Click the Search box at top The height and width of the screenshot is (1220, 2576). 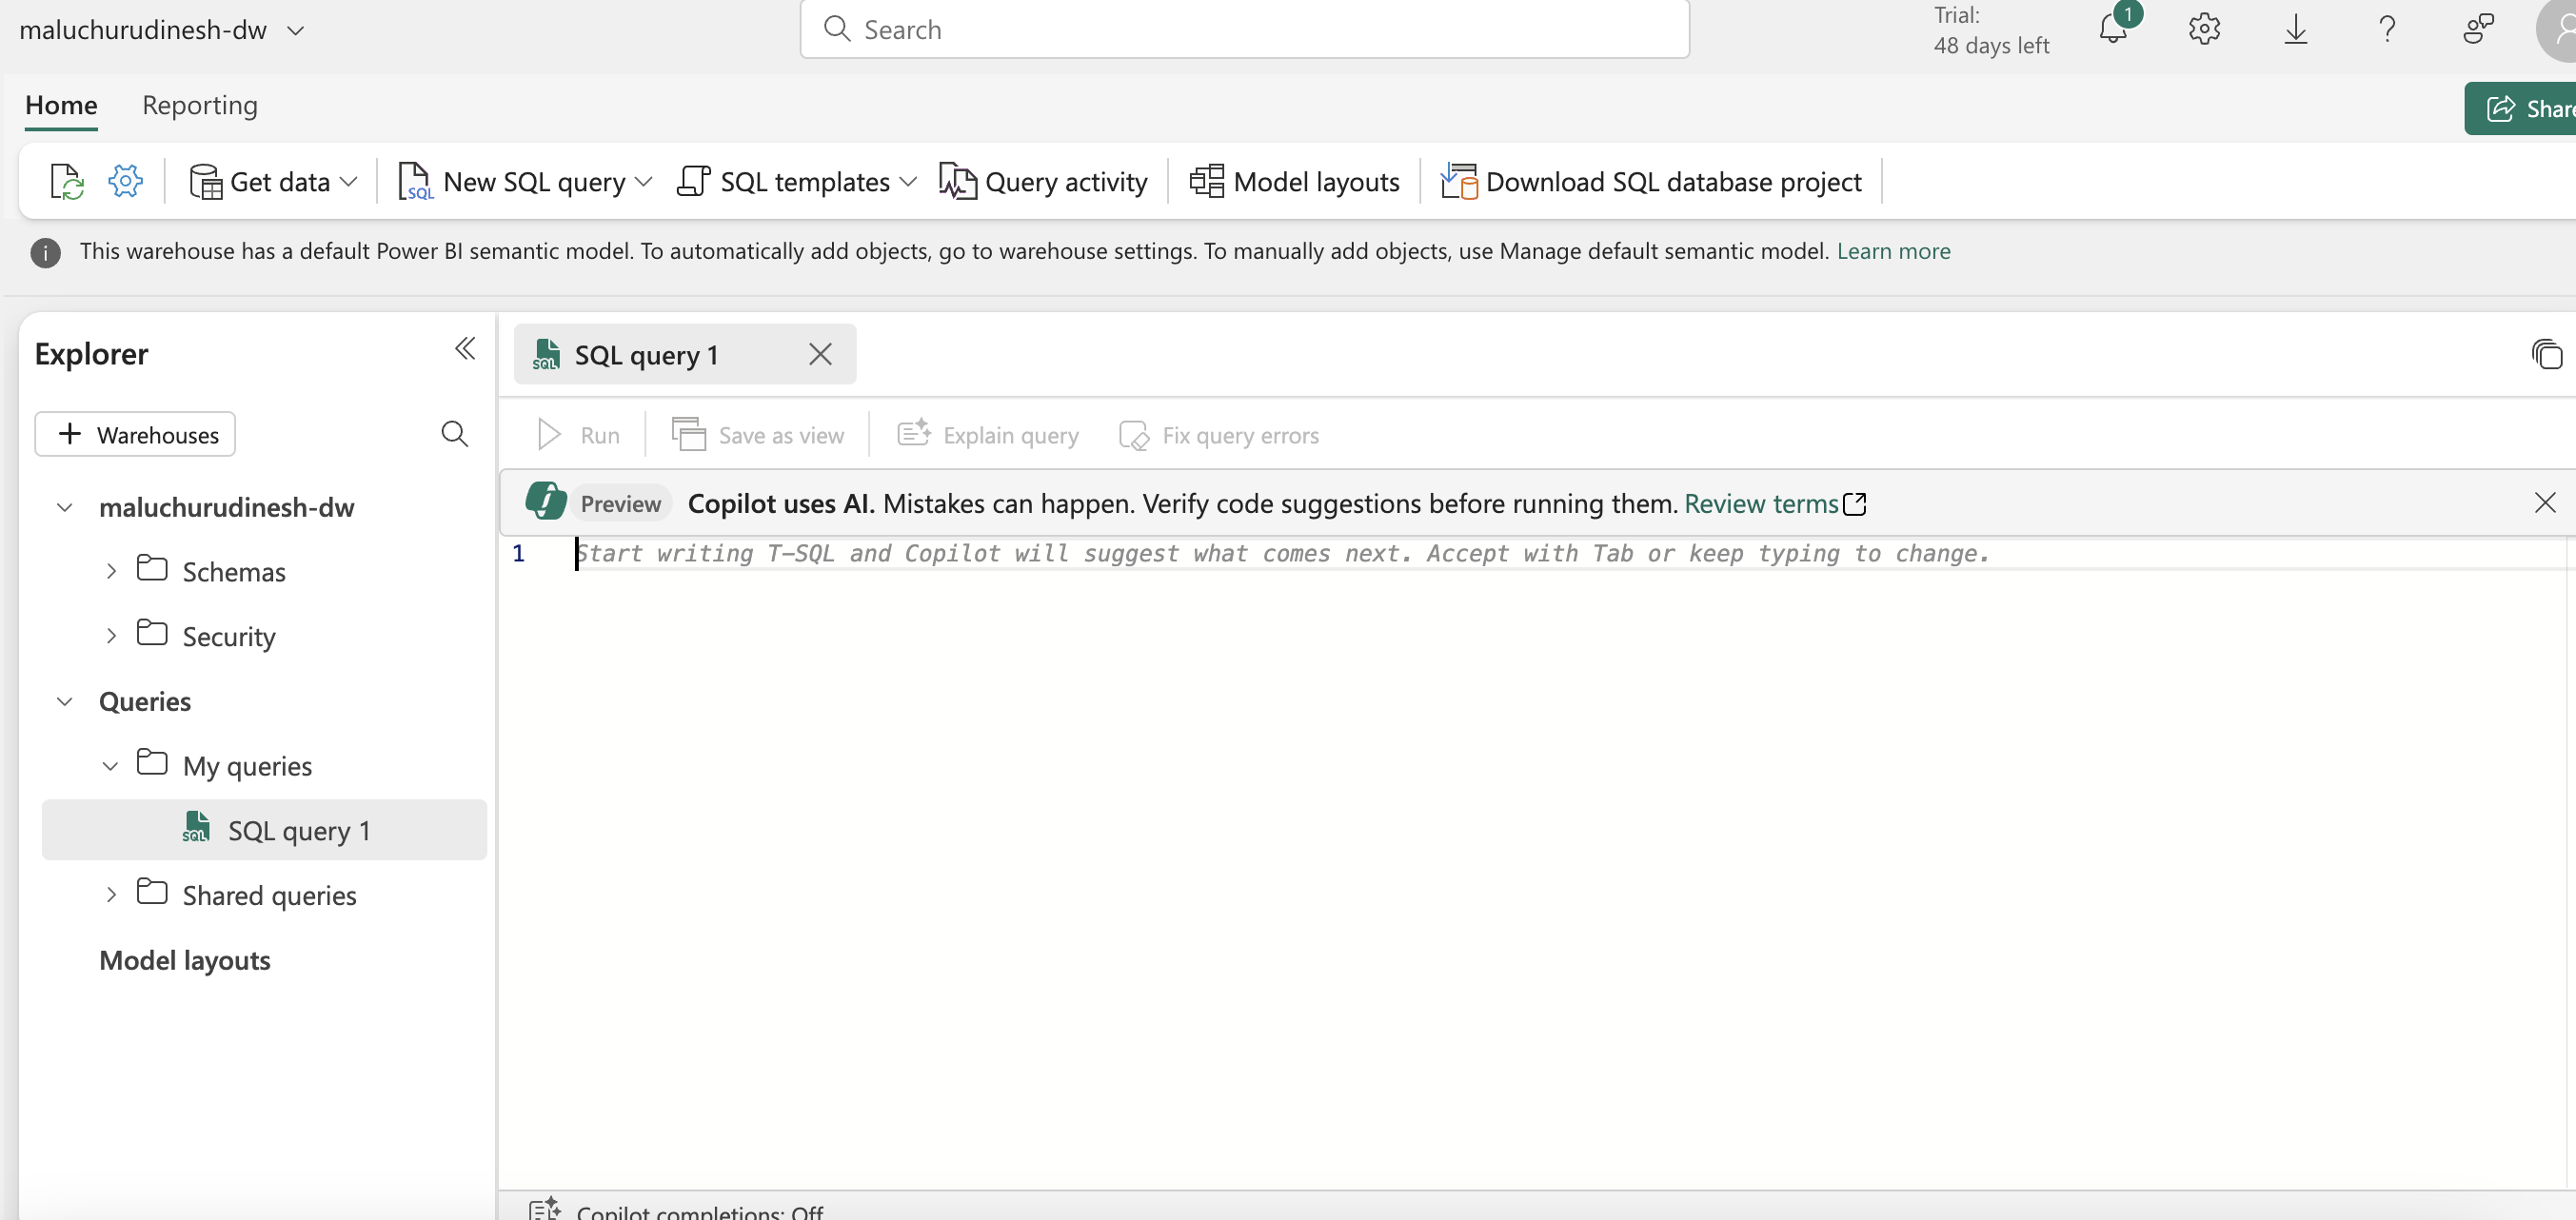point(1244,29)
